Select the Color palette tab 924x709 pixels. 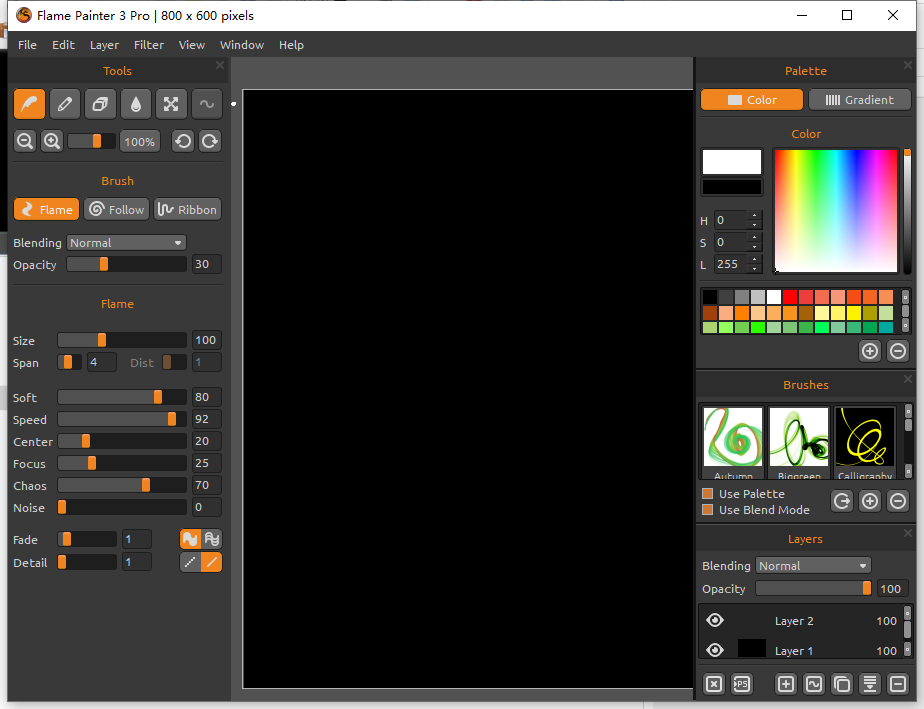[x=752, y=100]
